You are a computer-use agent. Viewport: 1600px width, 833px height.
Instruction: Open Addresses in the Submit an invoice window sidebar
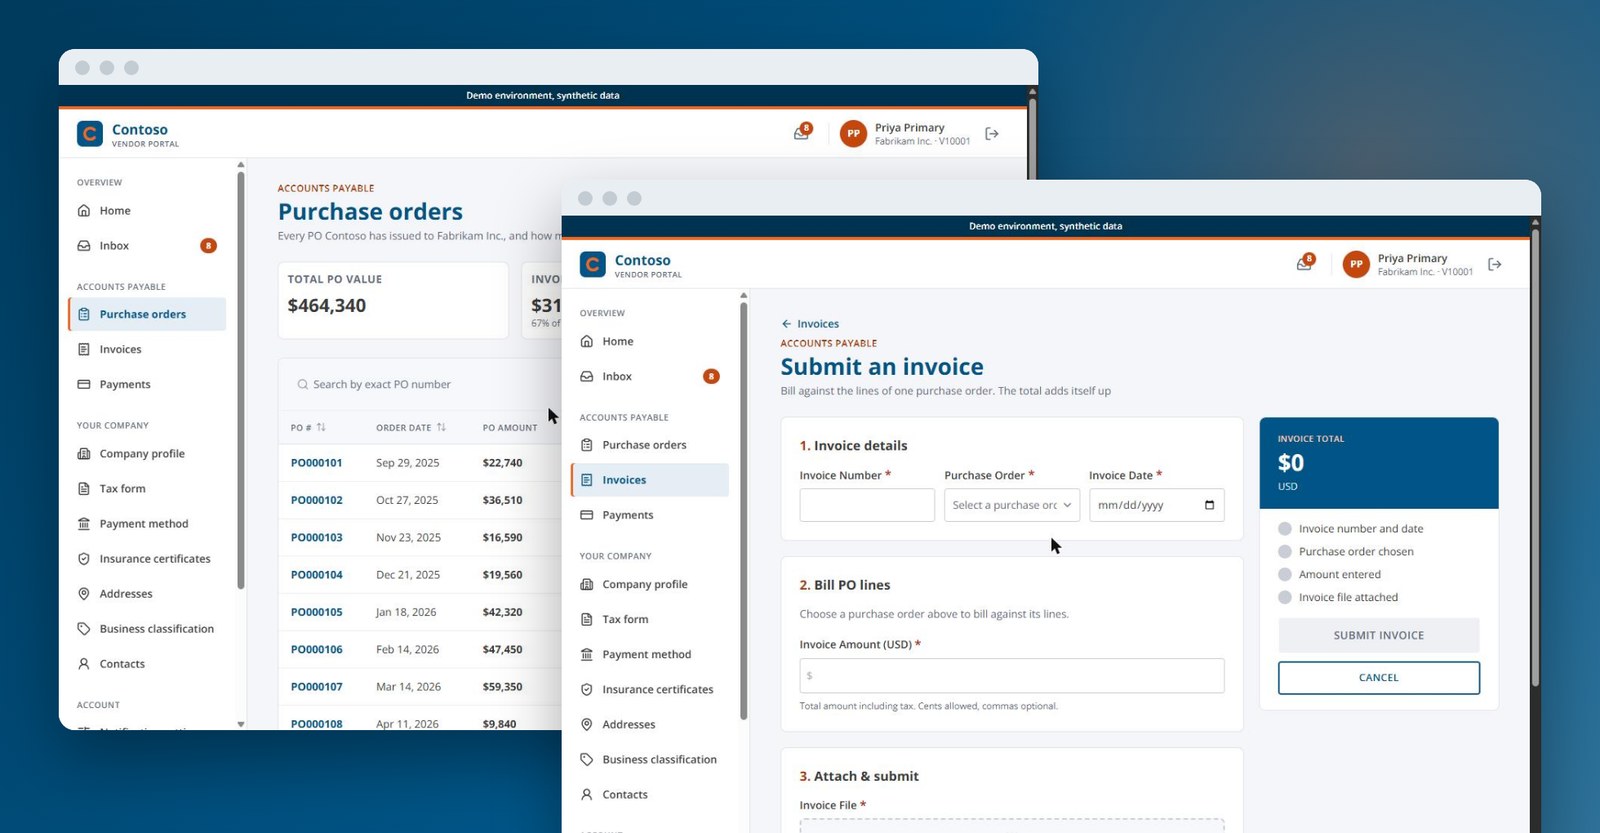(x=649, y=725)
